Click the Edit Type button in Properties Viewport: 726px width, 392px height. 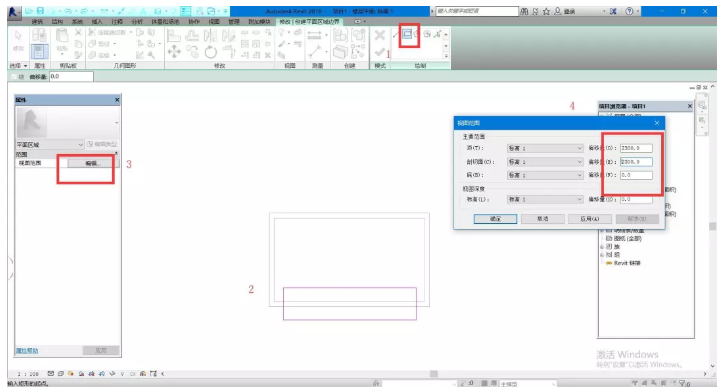pos(102,145)
